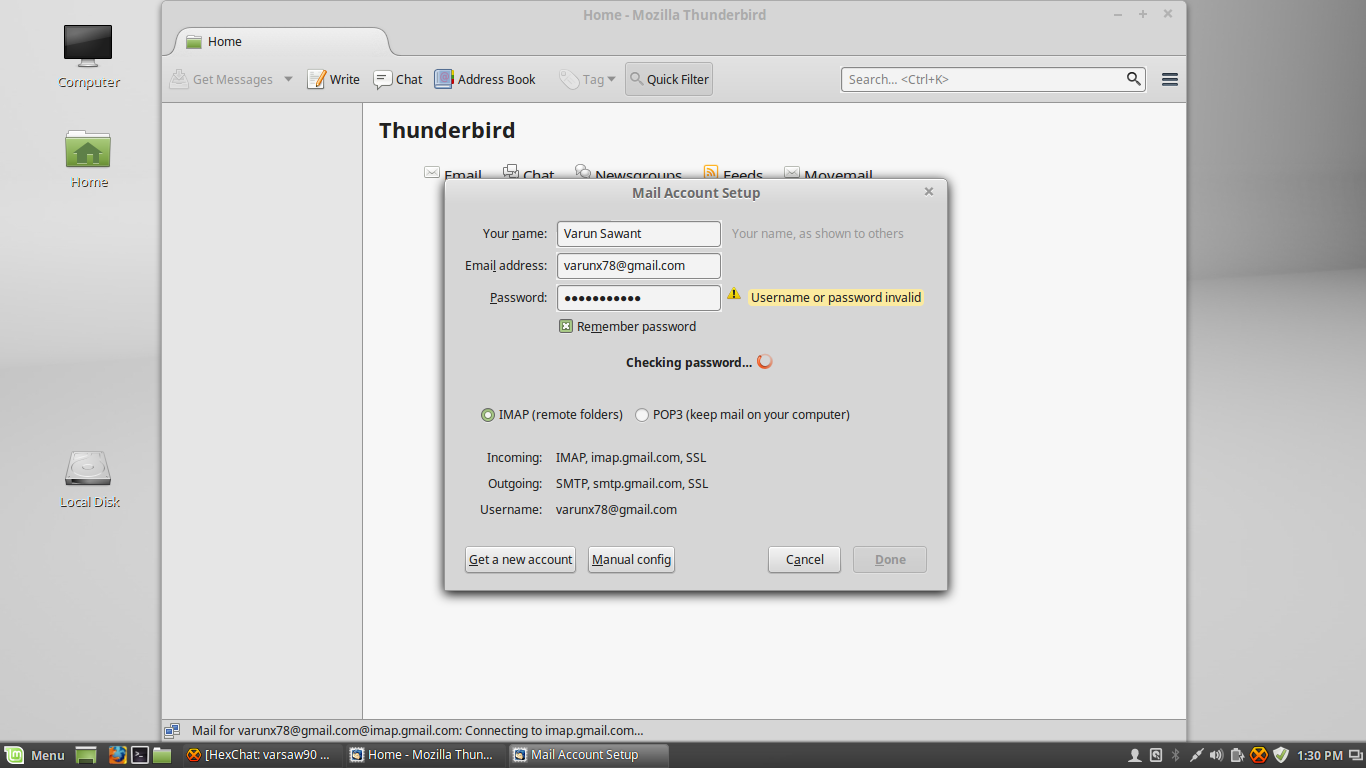Viewport: 1366px width, 768px height.
Task: Click the warning triangle icon beside password
Action: (x=734, y=295)
